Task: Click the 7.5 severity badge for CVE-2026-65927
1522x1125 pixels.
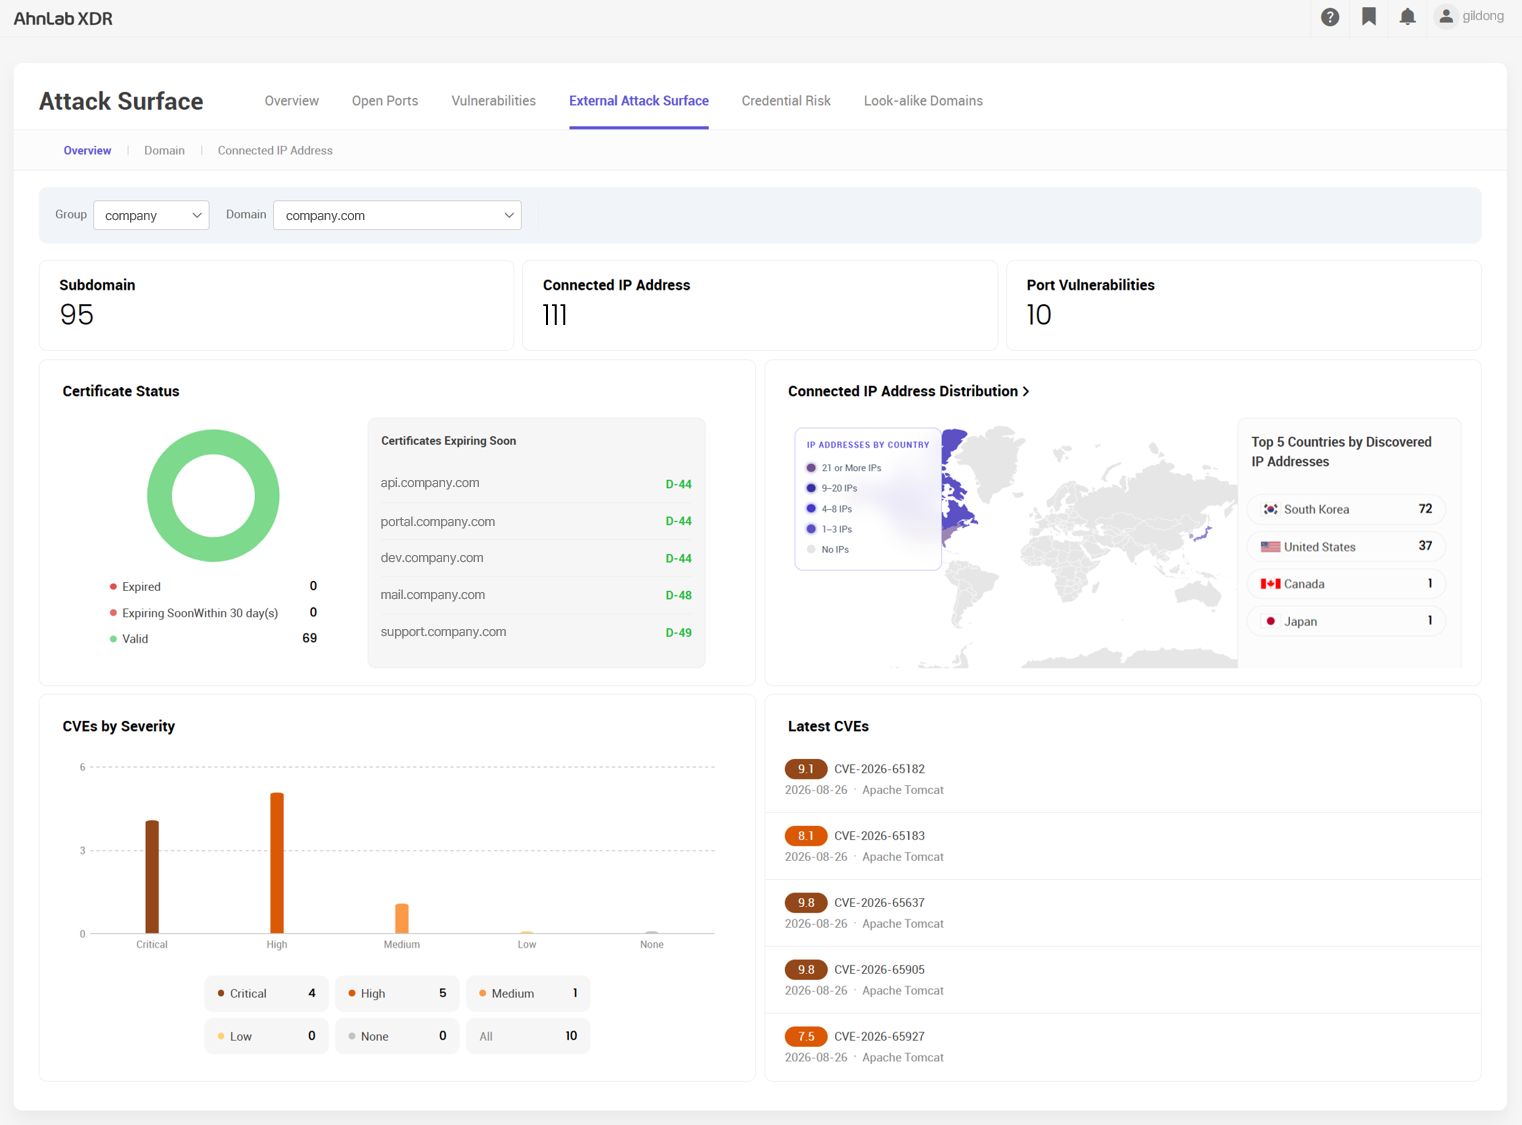Action: 806,1037
